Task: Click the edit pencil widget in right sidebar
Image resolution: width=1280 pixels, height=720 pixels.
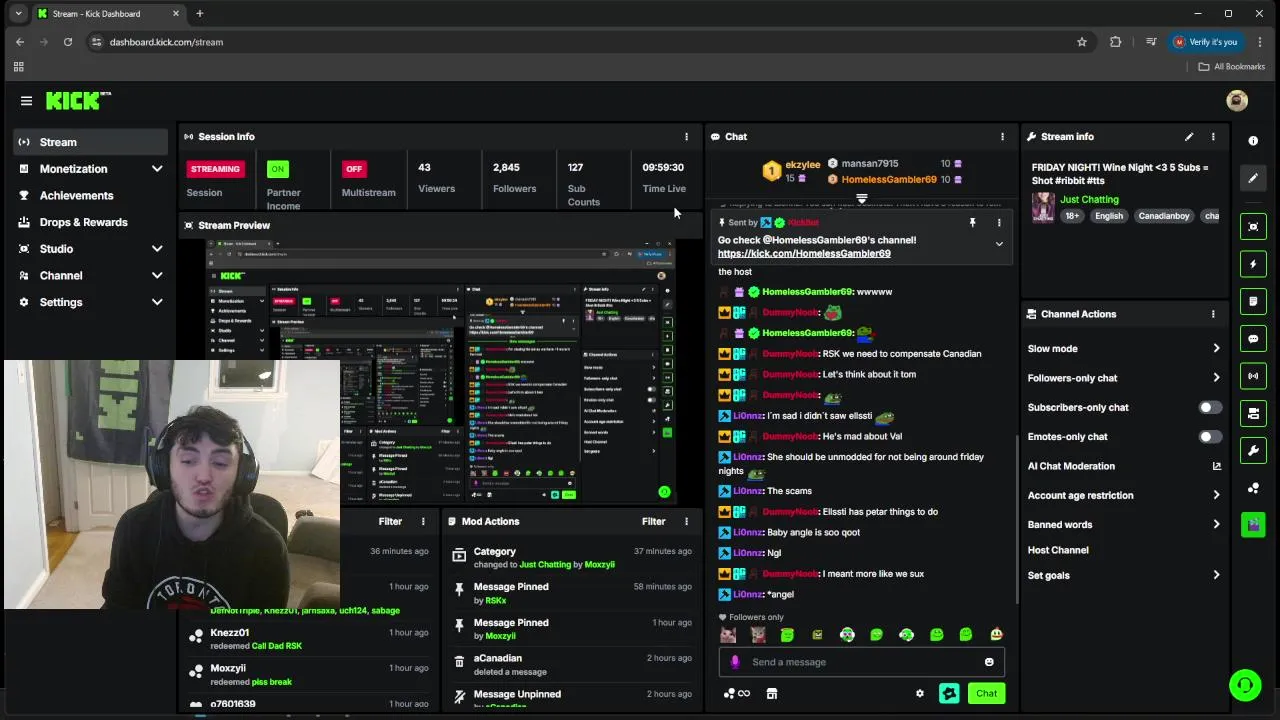Action: pyautogui.click(x=1253, y=178)
